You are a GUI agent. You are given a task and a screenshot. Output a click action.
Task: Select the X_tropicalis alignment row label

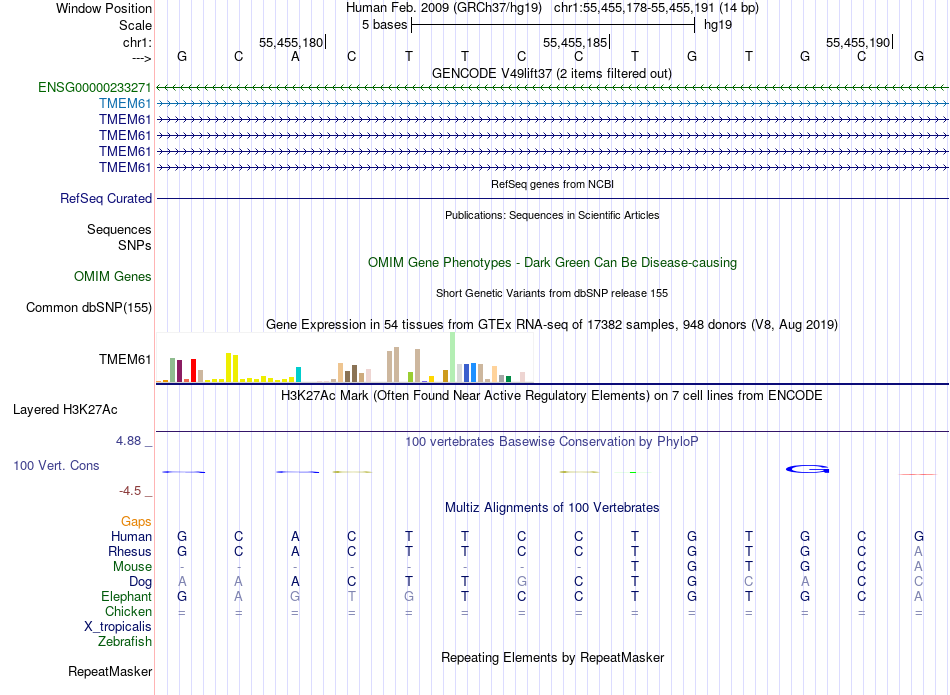[118, 627]
